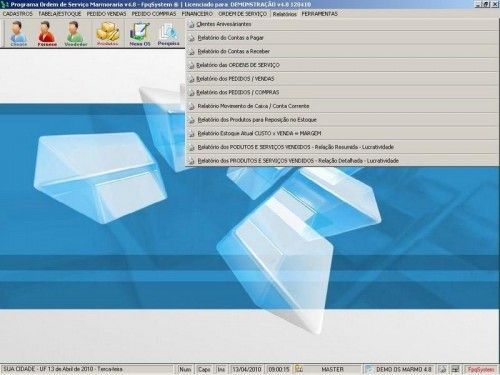Viewport: 500px width, 375px height.
Task: Choose Relatório de Contas a Receber
Action: (342, 52)
